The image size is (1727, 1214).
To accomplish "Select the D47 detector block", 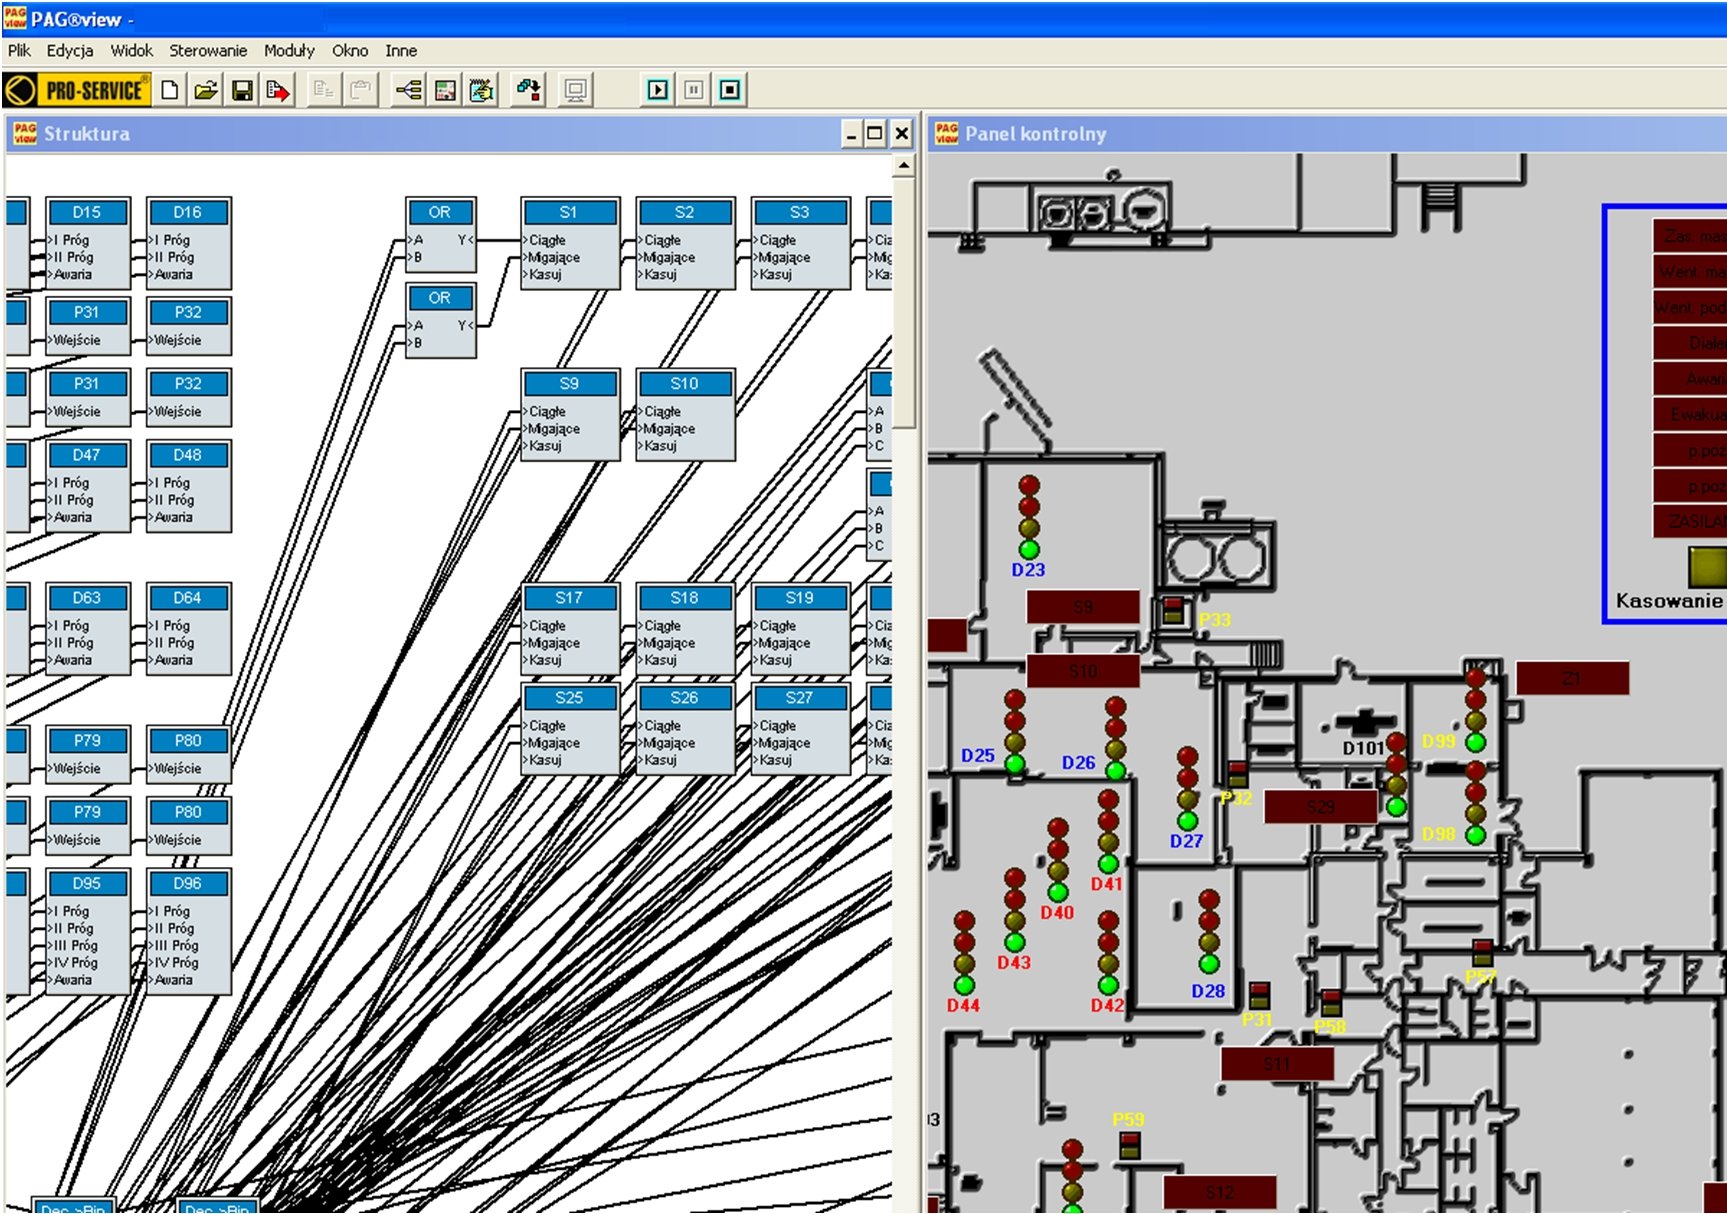I will (x=88, y=486).
